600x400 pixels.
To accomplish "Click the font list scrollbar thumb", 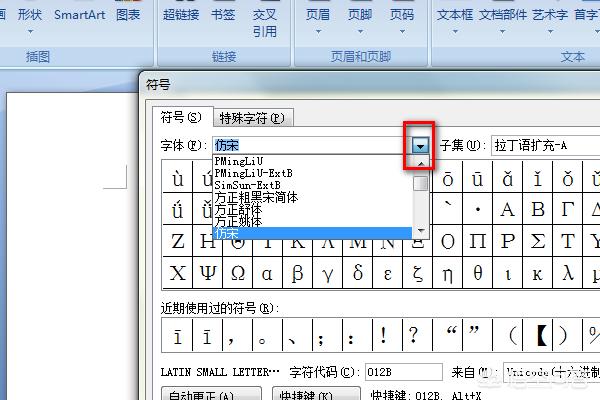I will pos(421,183).
